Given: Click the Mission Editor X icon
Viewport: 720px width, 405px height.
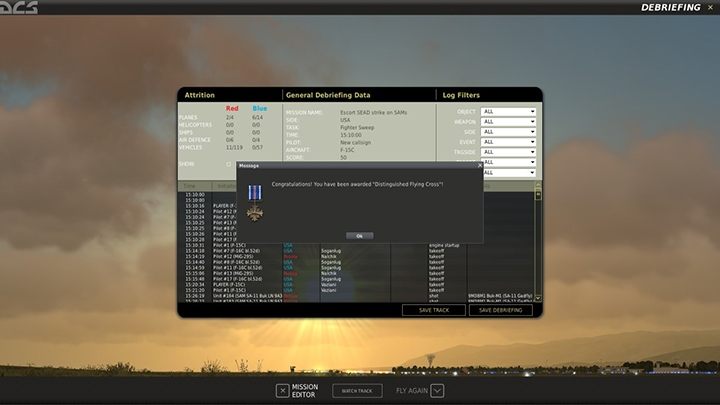Looking at the screenshot, I should pyautogui.click(x=283, y=390).
